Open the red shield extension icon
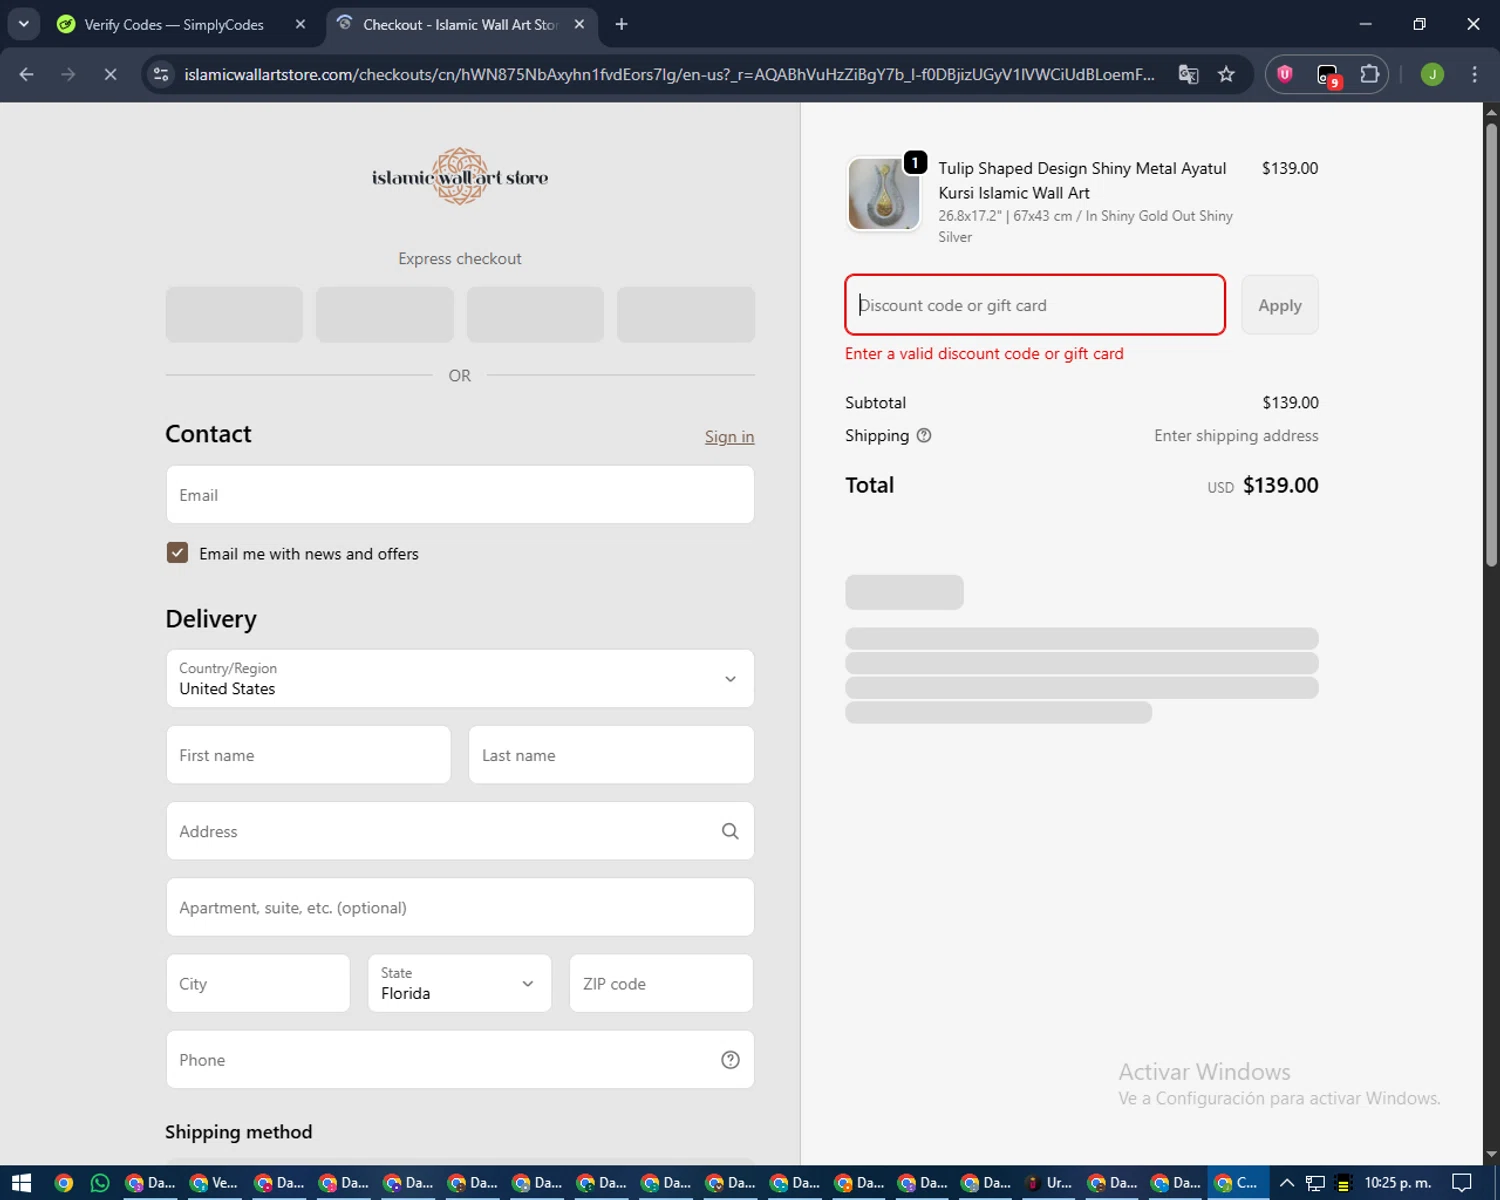 1285,74
